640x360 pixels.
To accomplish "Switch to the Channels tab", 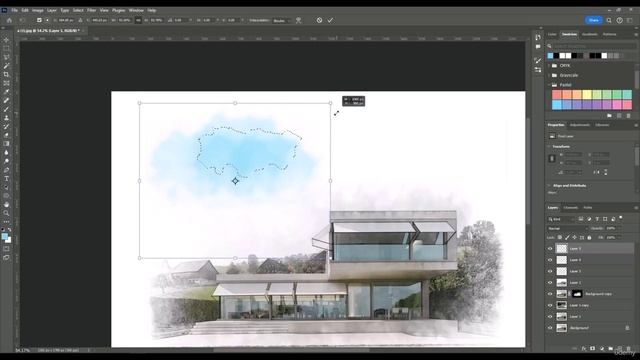I will (x=571, y=208).
